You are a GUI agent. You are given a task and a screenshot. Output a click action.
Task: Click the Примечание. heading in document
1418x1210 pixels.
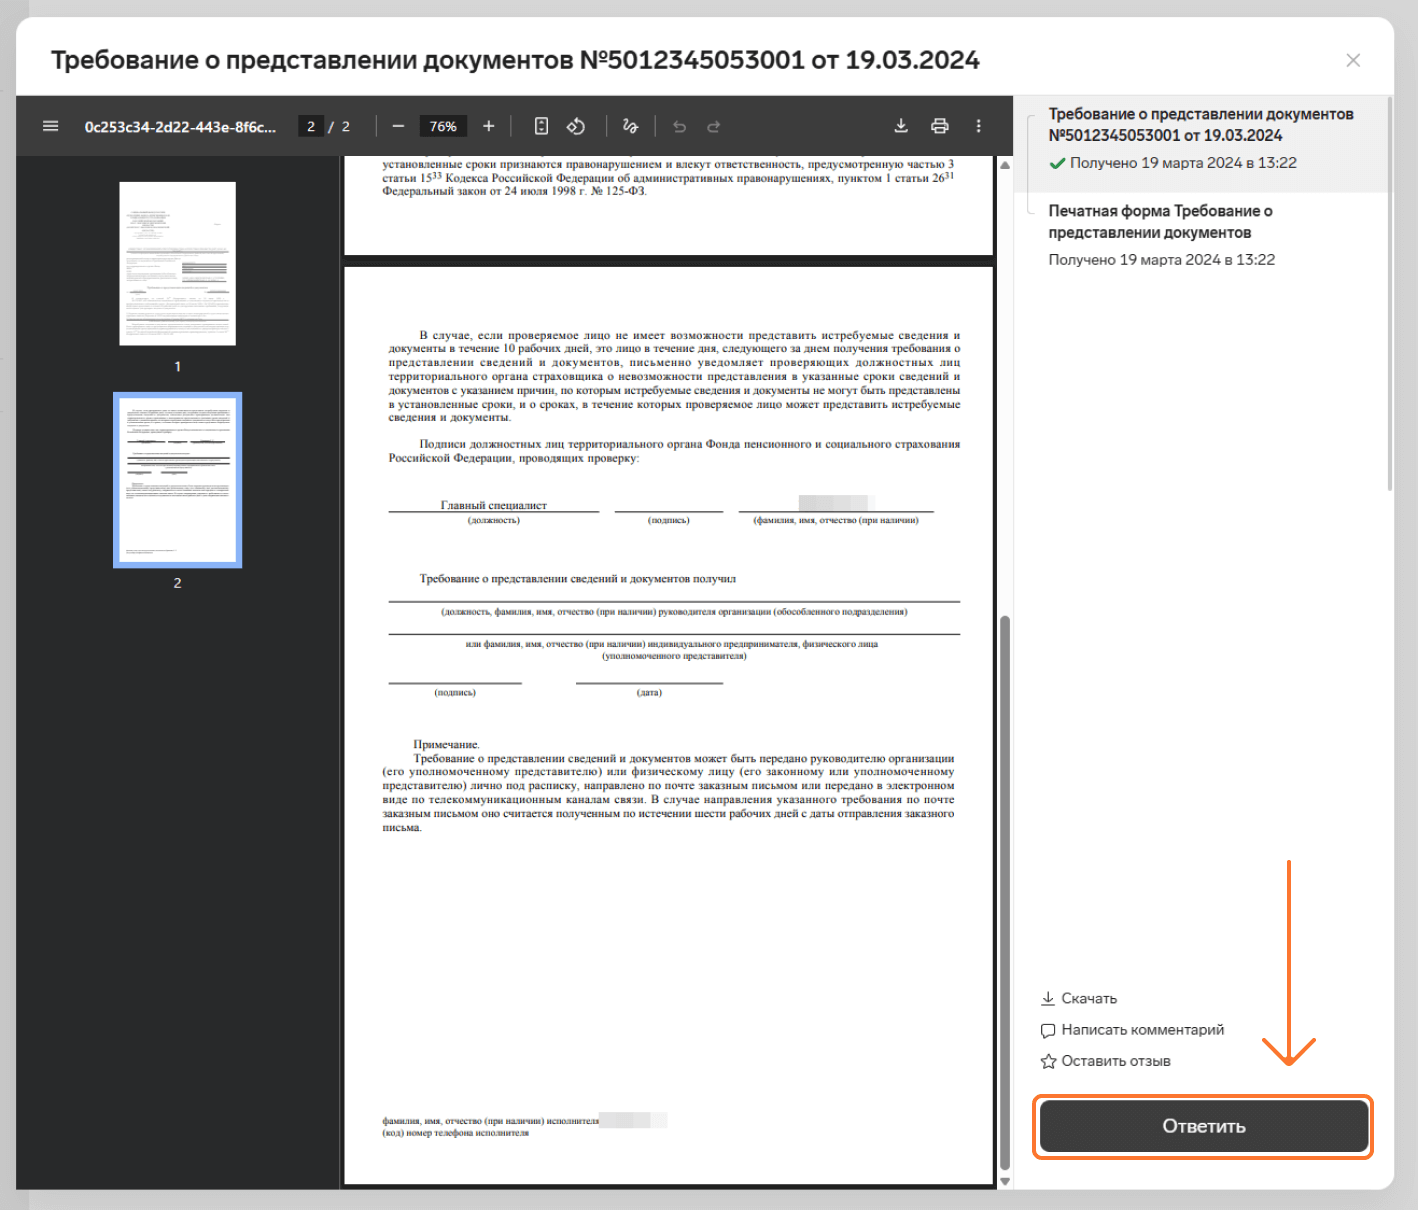click(x=446, y=745)
